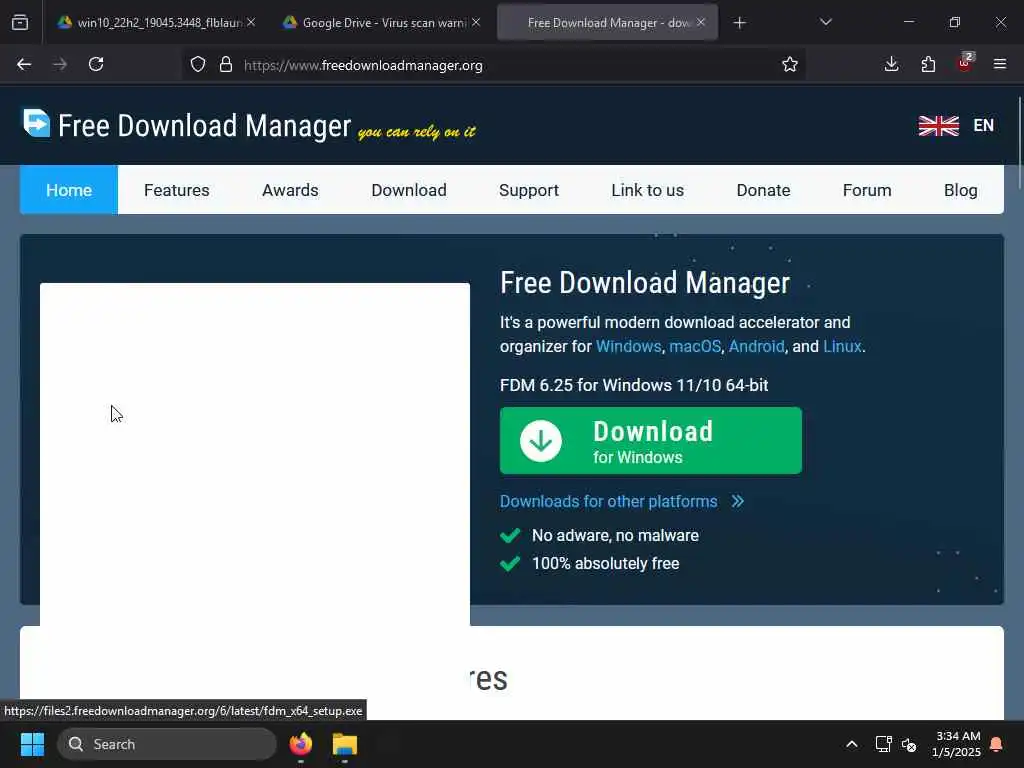Click the Linux platform link
The image size is (1024, 768).
(842, 346)
